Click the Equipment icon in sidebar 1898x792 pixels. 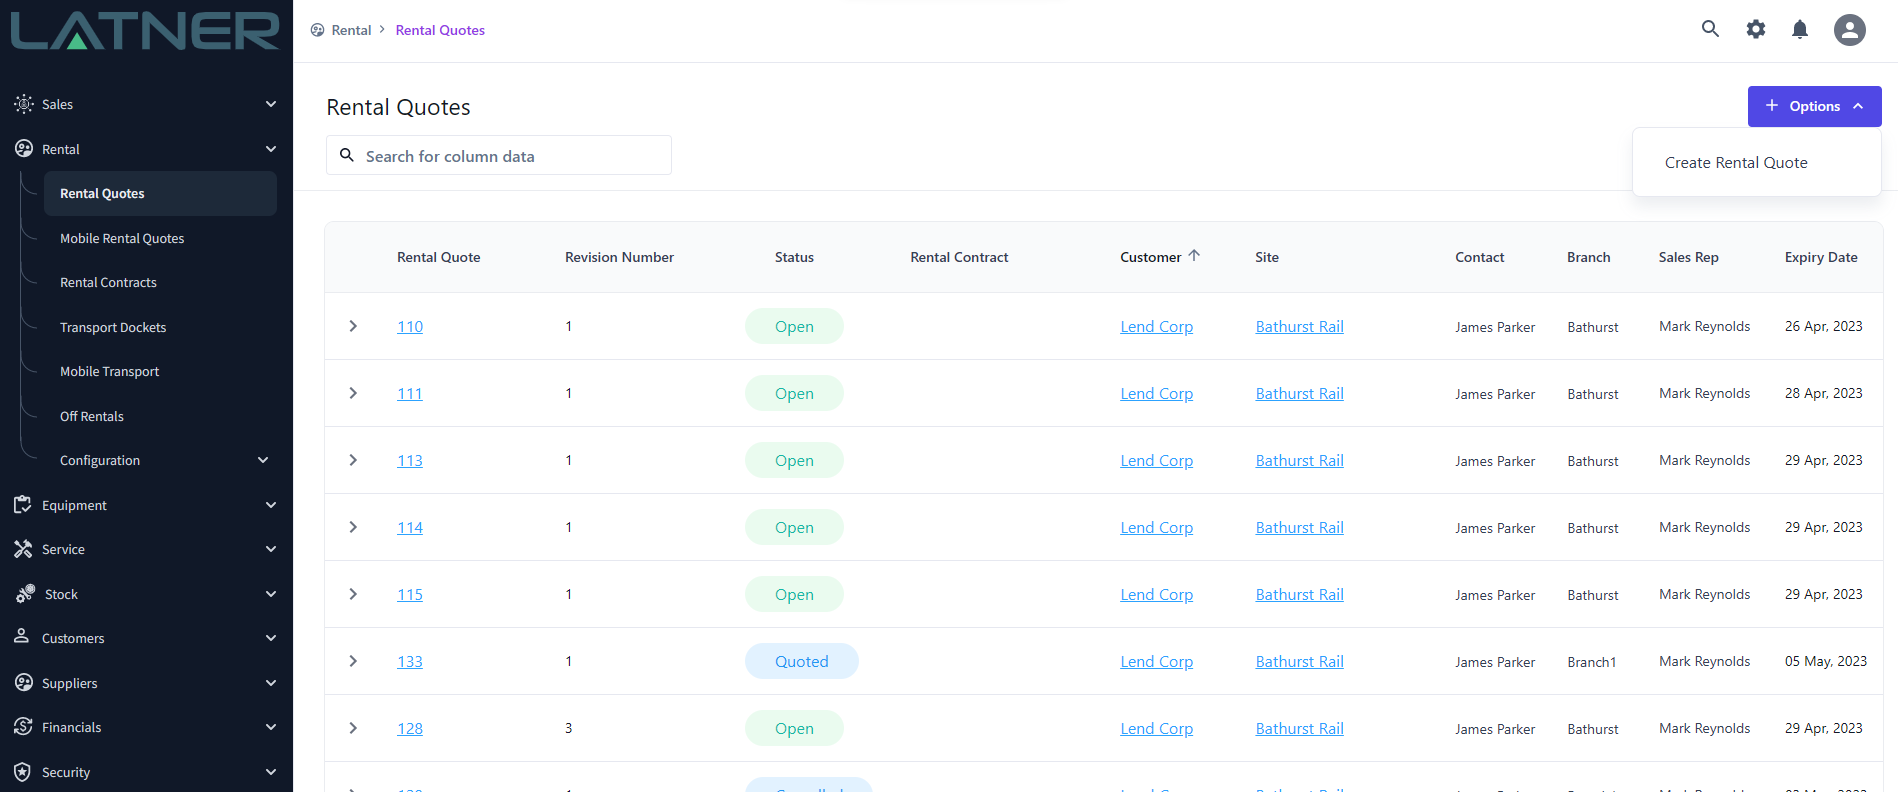(x=23, y=505)
